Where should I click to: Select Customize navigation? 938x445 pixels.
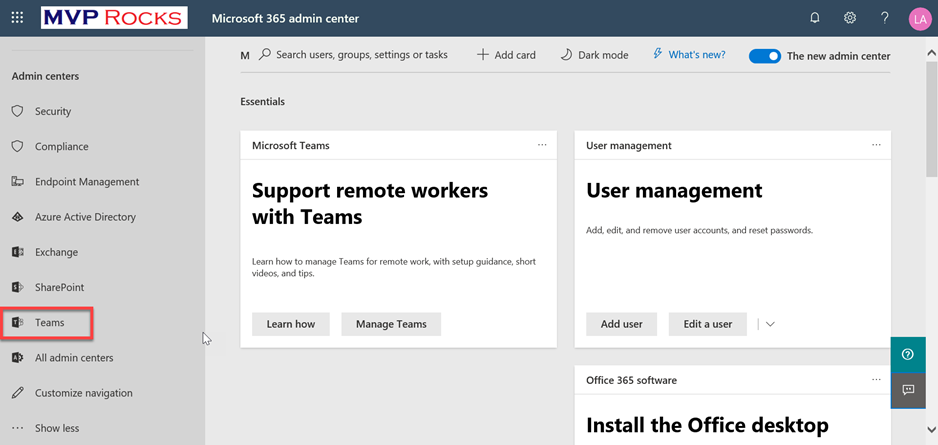click(x=84, y=393)
